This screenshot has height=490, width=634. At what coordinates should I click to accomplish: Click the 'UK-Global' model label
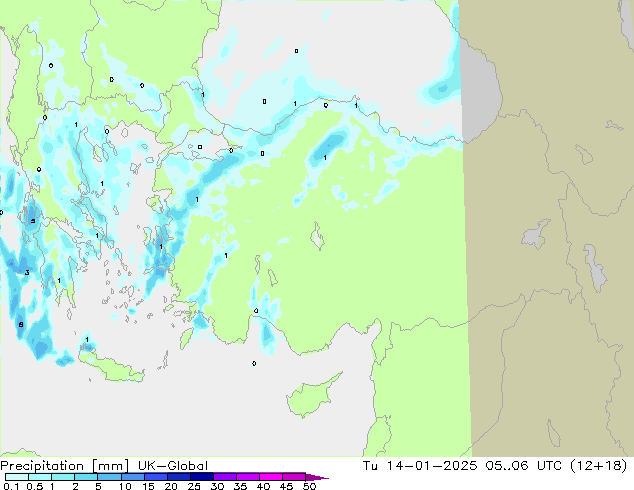click(x=173, y=466)
